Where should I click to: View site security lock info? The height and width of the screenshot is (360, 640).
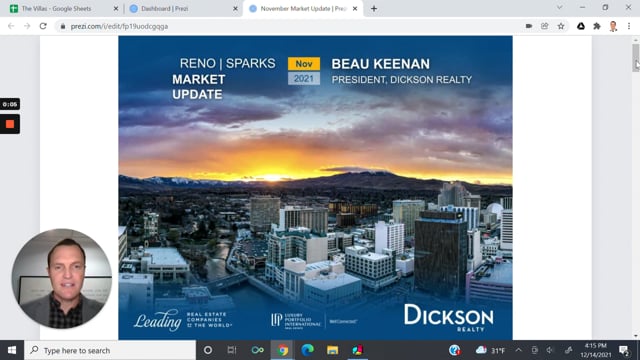click(62, 26)
